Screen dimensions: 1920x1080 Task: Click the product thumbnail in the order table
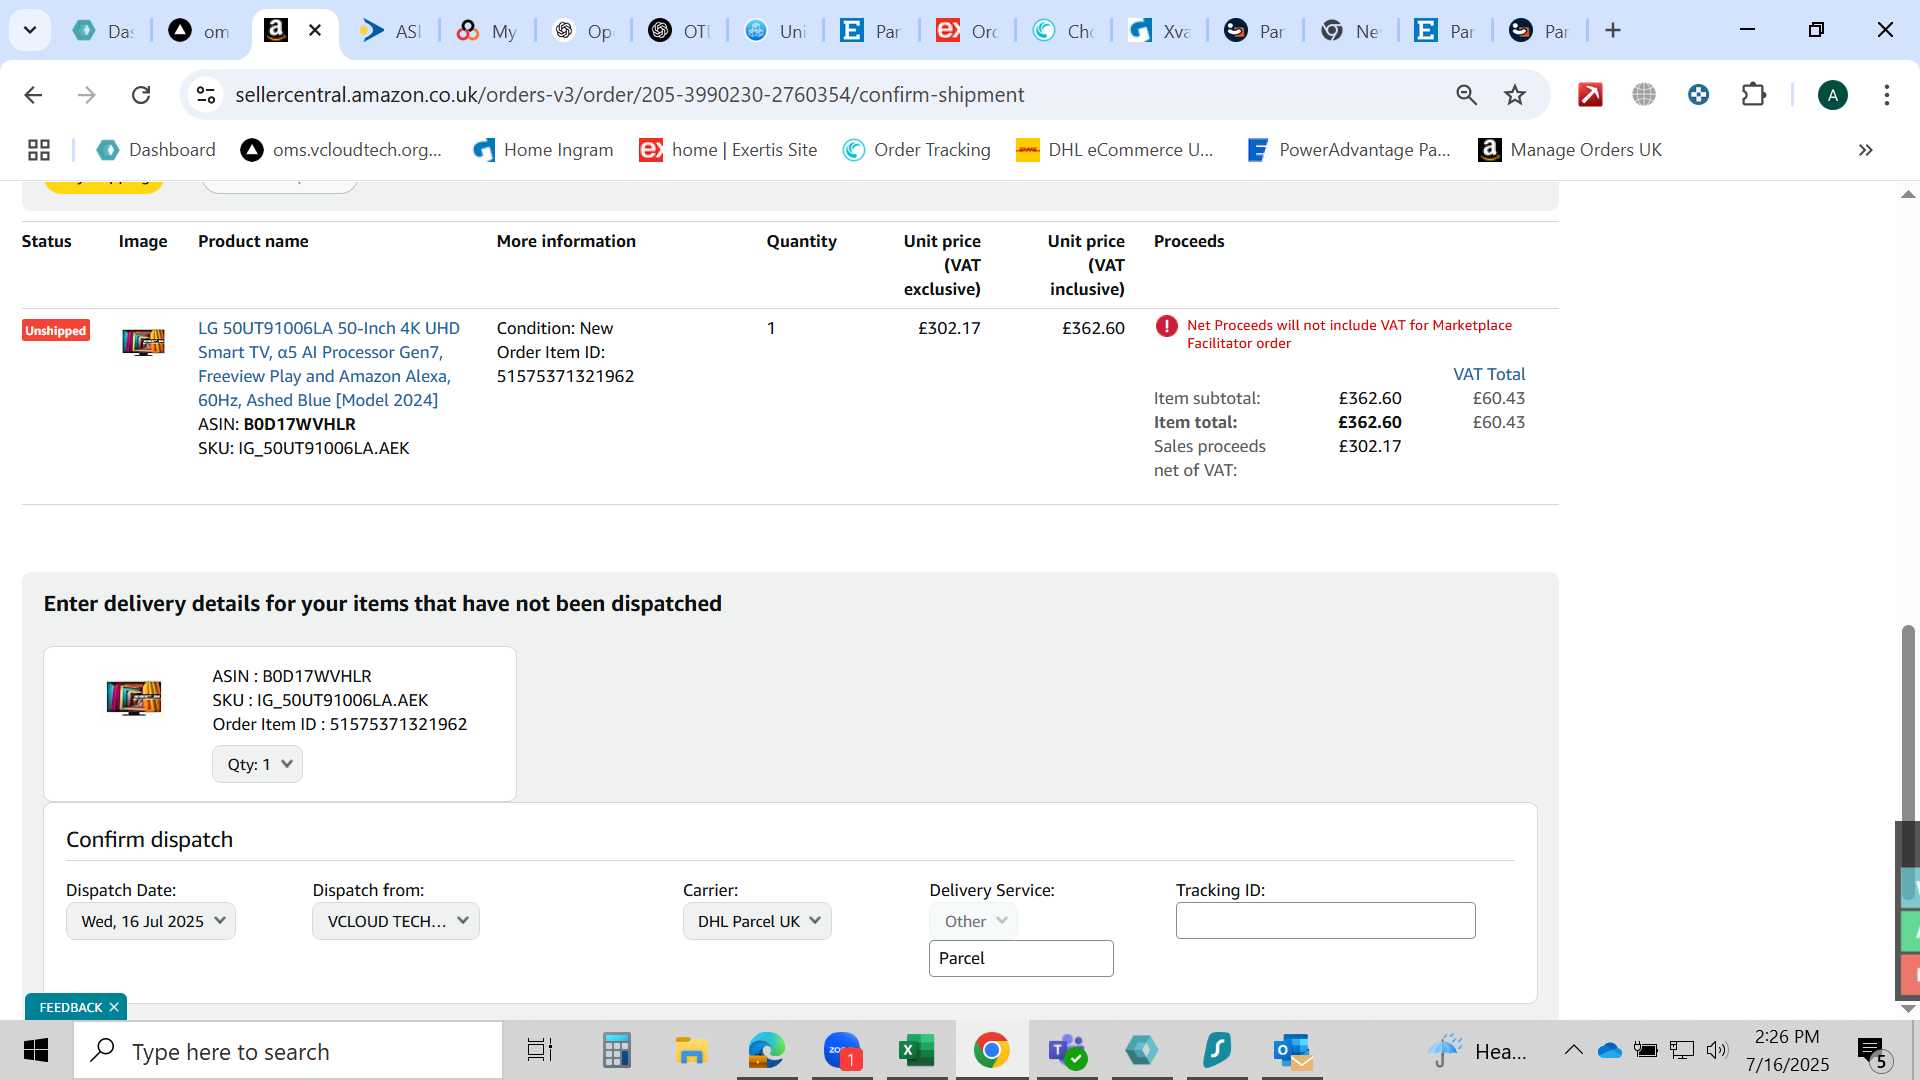click(143, 342)
